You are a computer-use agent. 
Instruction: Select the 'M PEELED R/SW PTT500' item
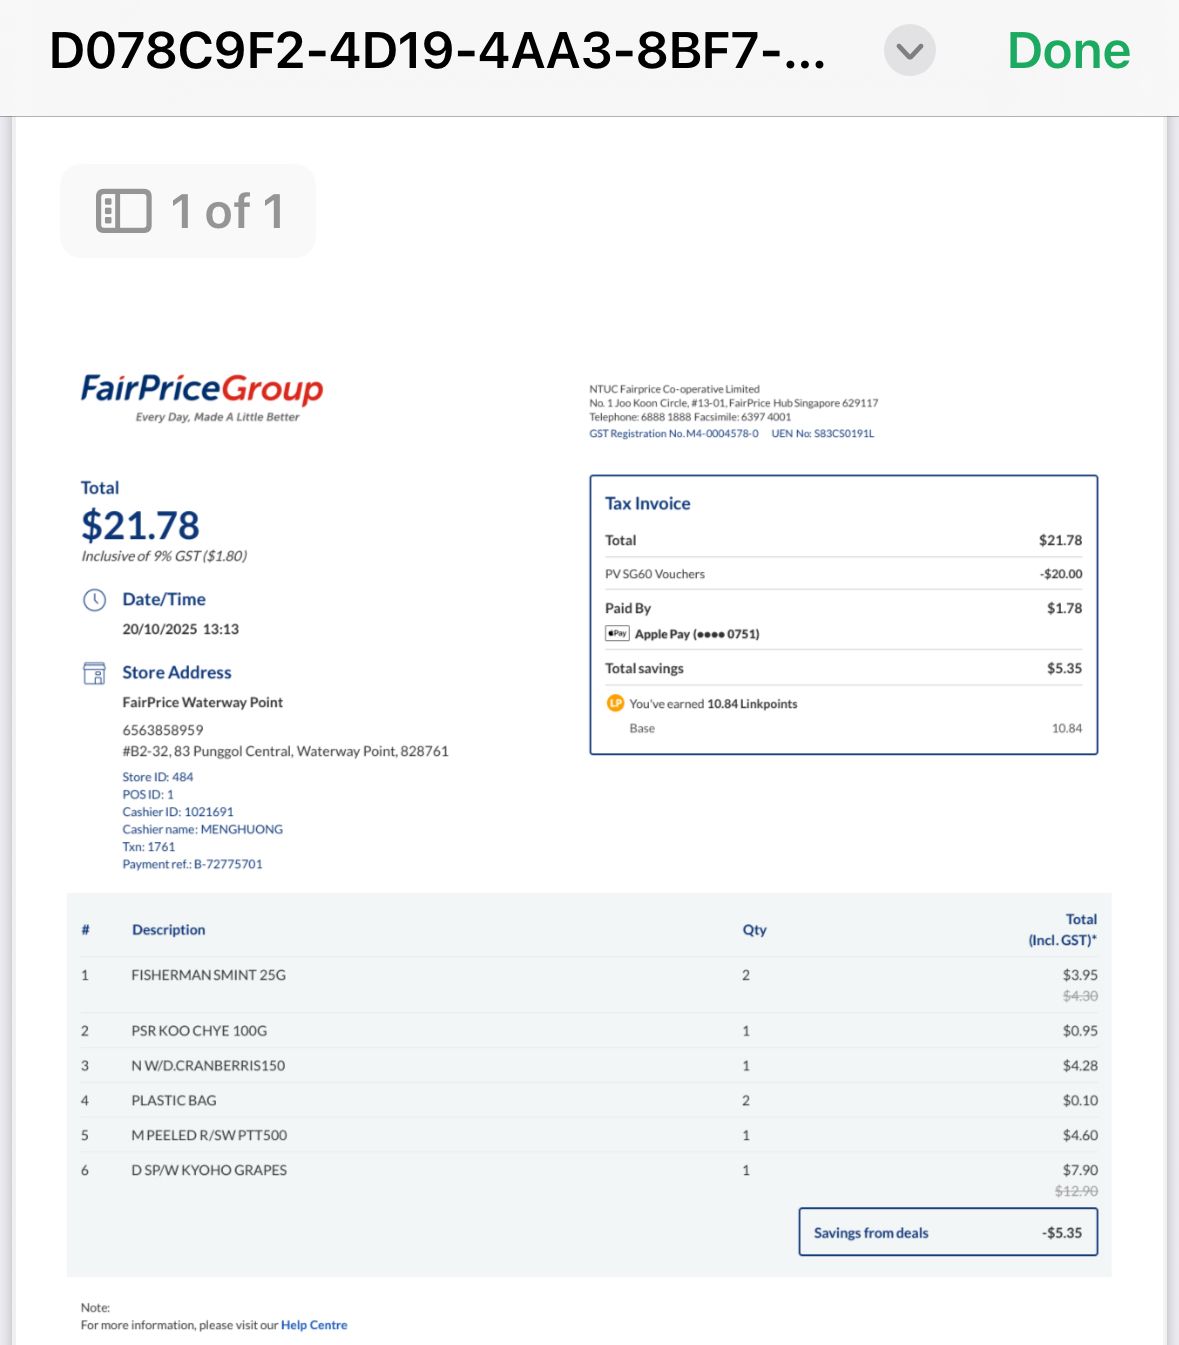209,1135
